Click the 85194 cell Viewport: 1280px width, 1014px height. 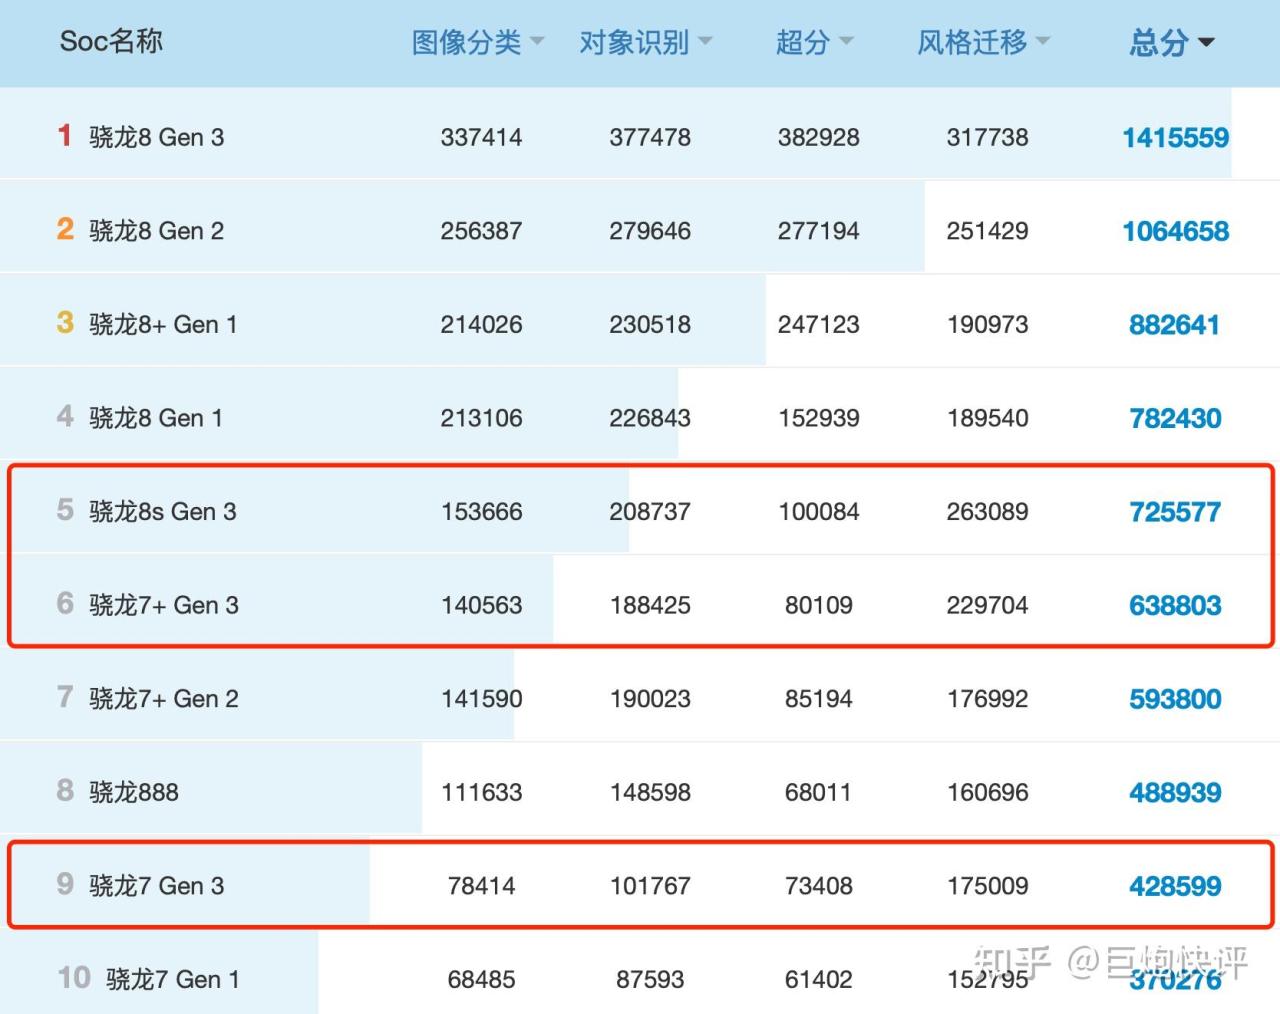[819, 698]
